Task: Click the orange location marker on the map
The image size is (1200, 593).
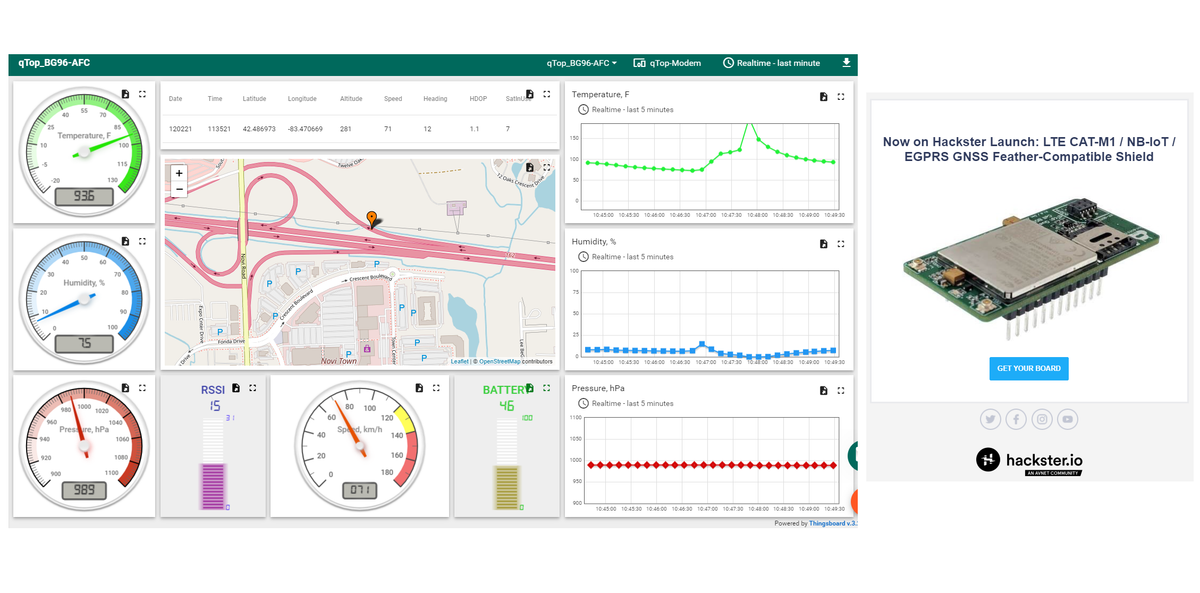Action: (x=371, y=218)
